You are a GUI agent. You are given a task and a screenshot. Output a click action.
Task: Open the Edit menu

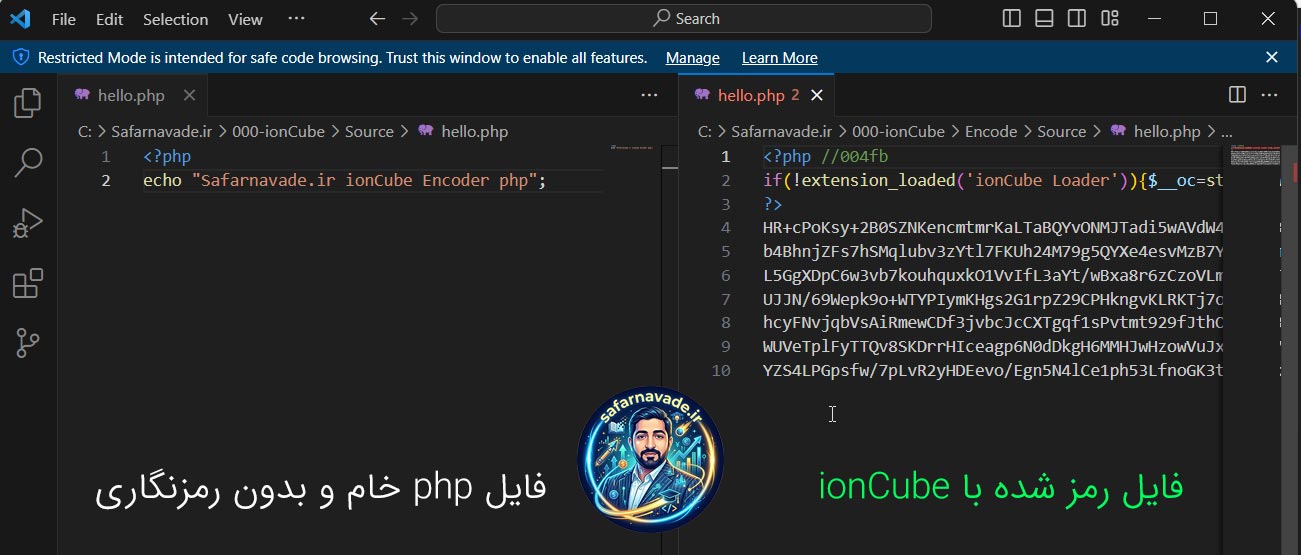pos(109,19)
